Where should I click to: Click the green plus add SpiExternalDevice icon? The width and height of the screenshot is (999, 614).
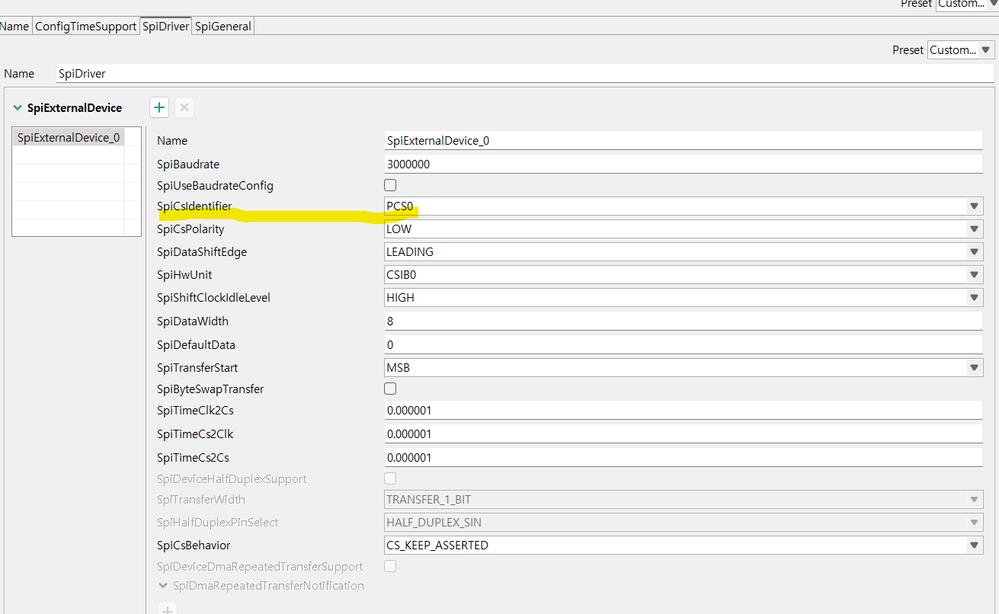[159, 107]
